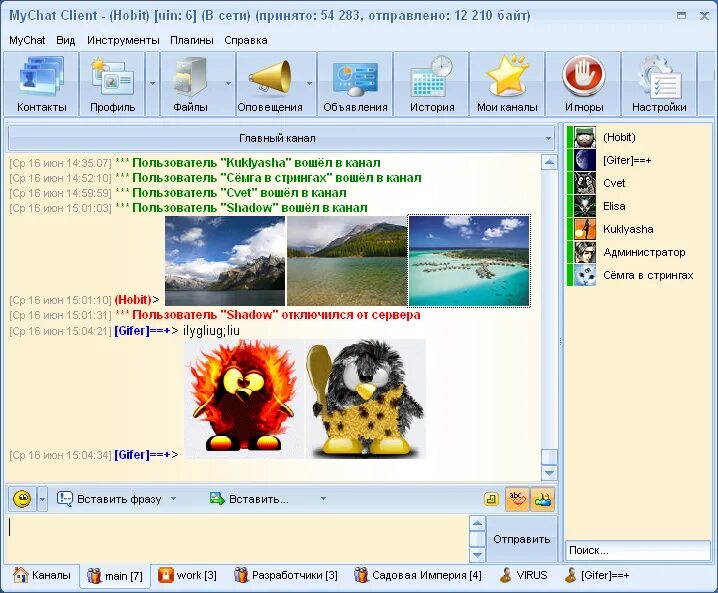
Task: Open the mountain lake photo thumbnail
Action: click(x=225, y=261)
